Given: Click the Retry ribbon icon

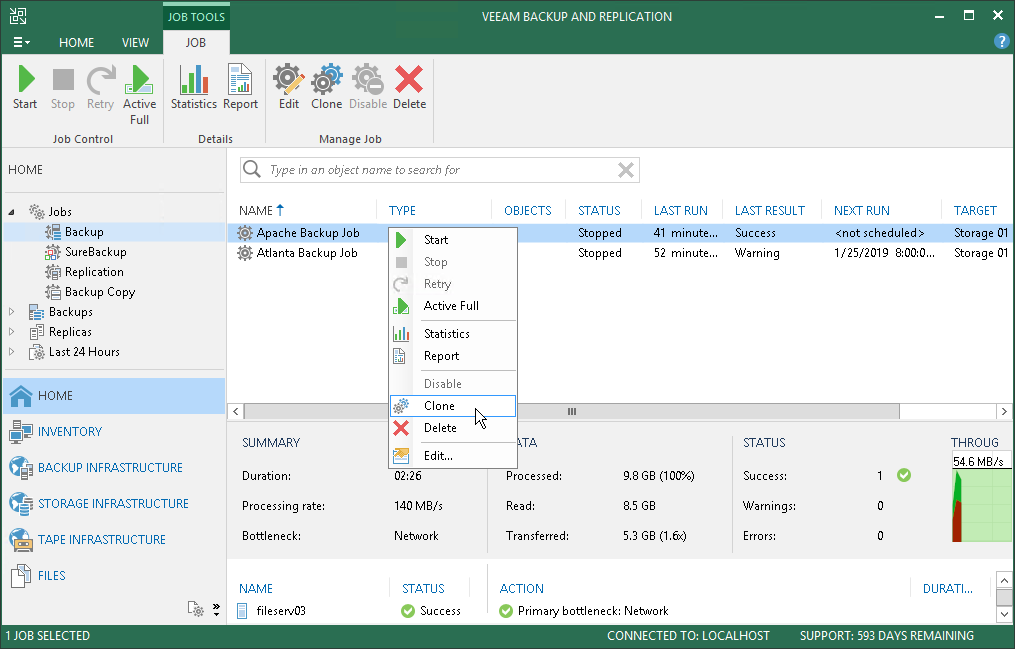Looking at the screenshot, I should (x=100, y=87).
